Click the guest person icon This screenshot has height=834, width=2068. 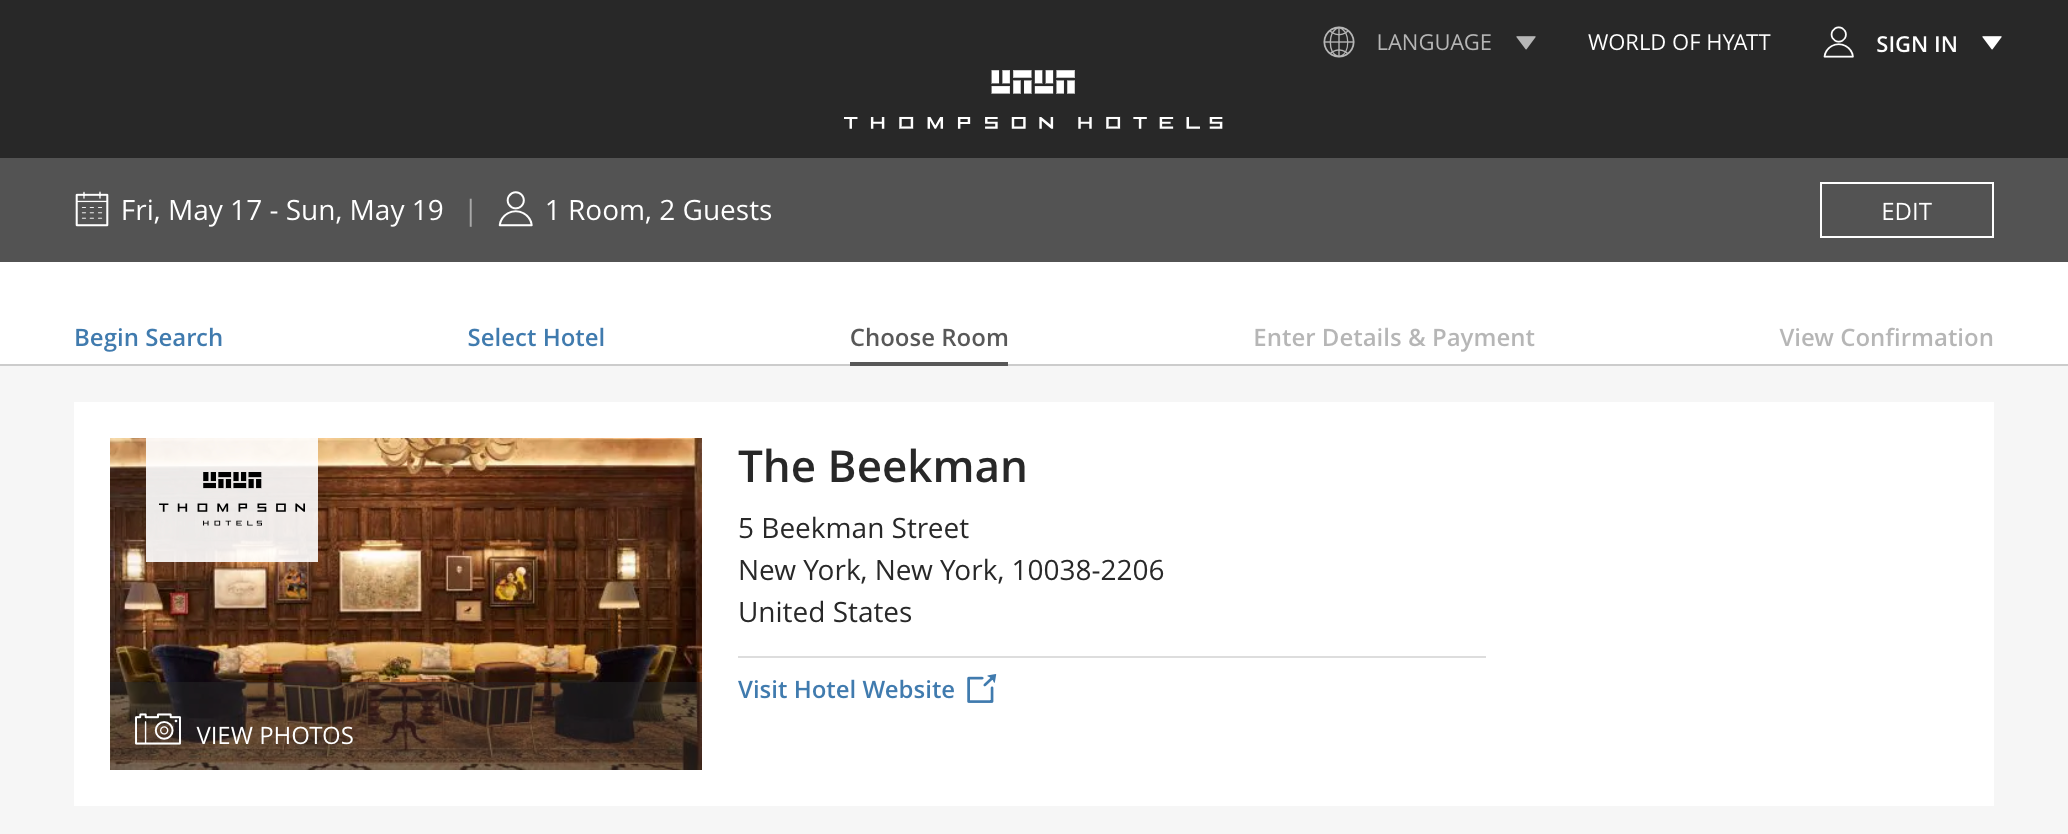click(515, 210)
